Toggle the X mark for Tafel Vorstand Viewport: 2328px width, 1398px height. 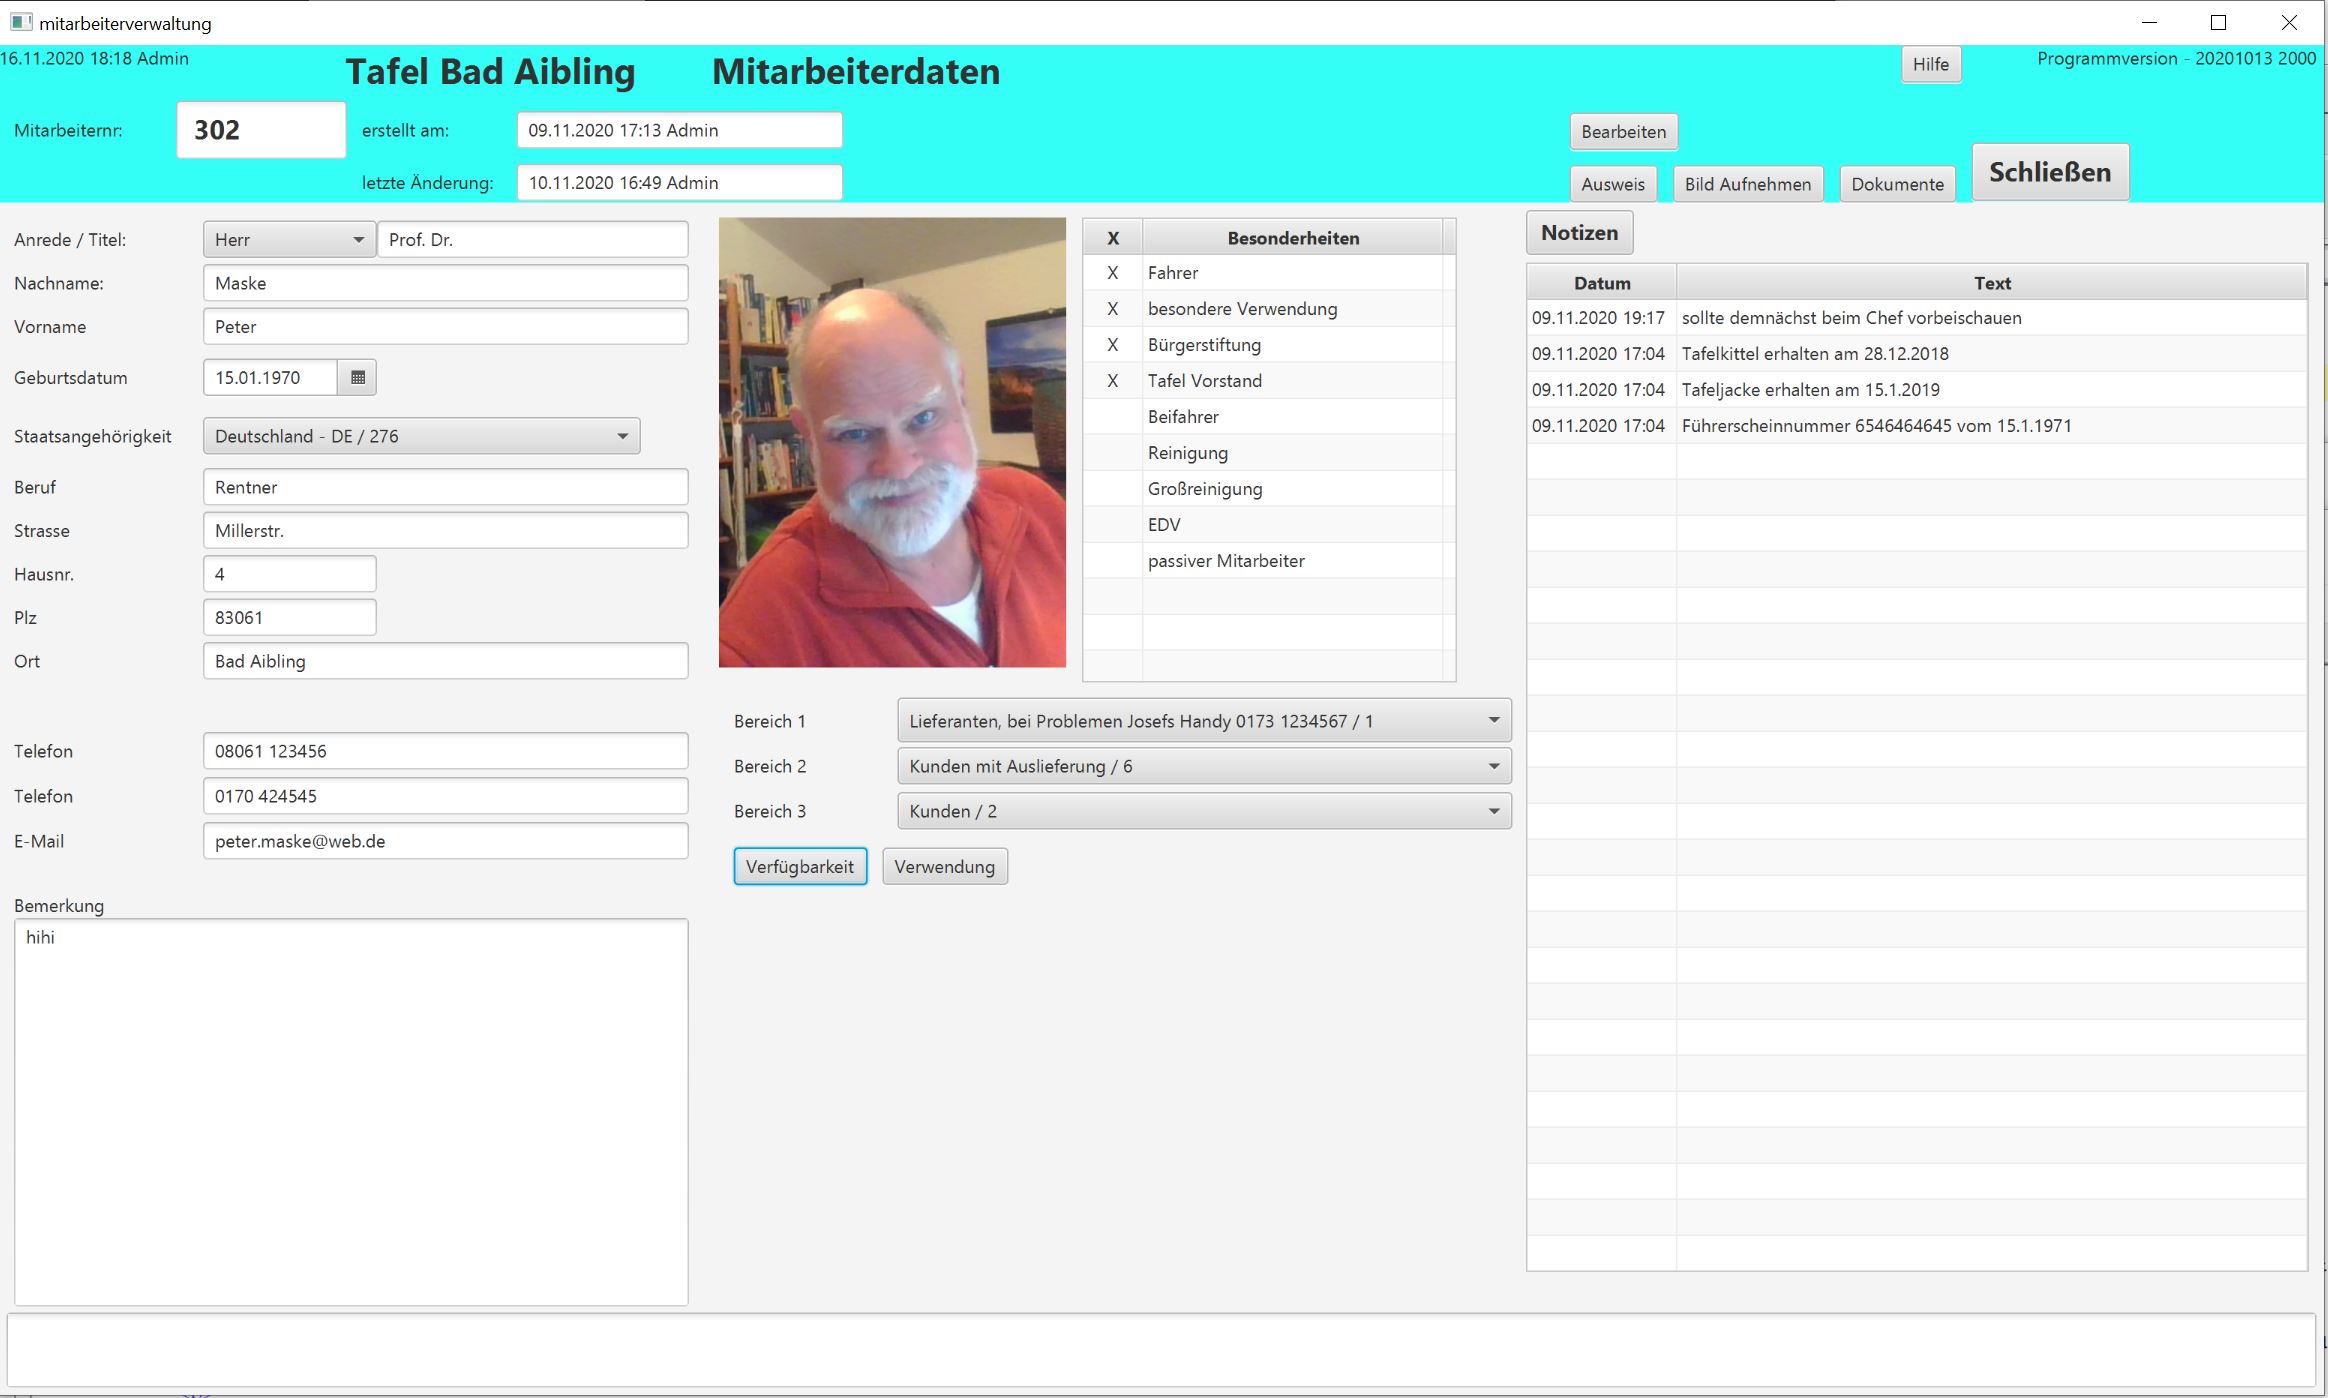click(x=1112, y=381)
